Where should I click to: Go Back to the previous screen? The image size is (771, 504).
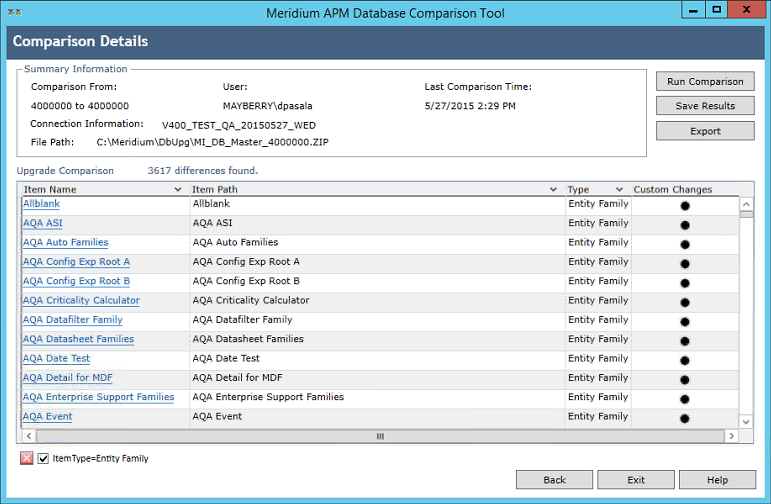554,480
